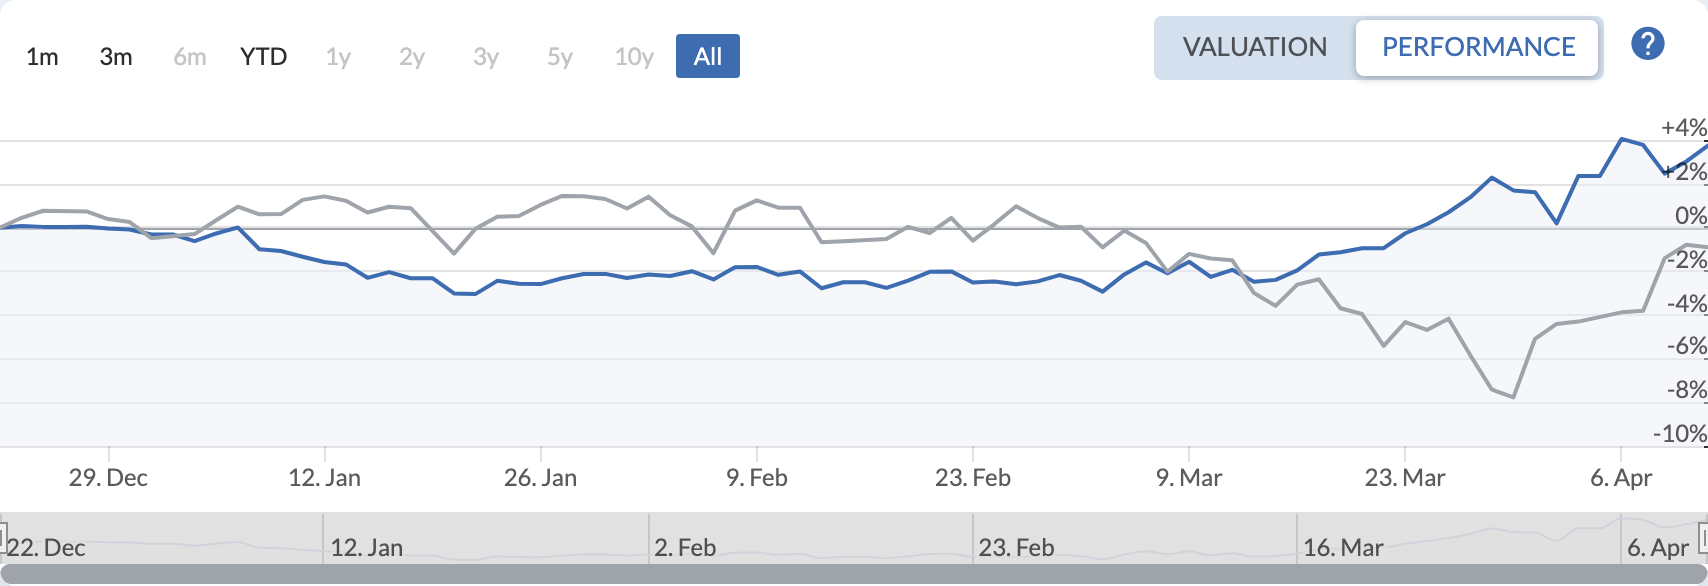Pick the 1y time range
The width and height of the screenshot is (1708, 586).
pos(338,57)
